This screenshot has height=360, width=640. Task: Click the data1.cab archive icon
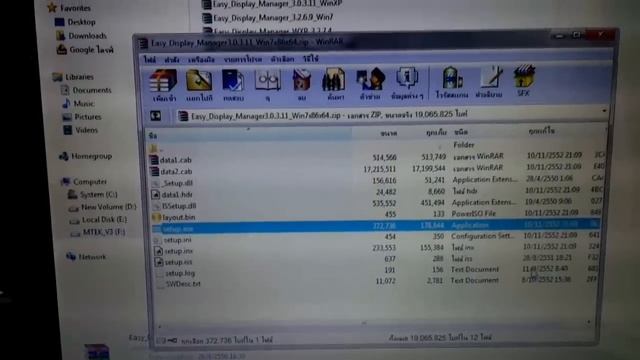(x=154, y=160)
